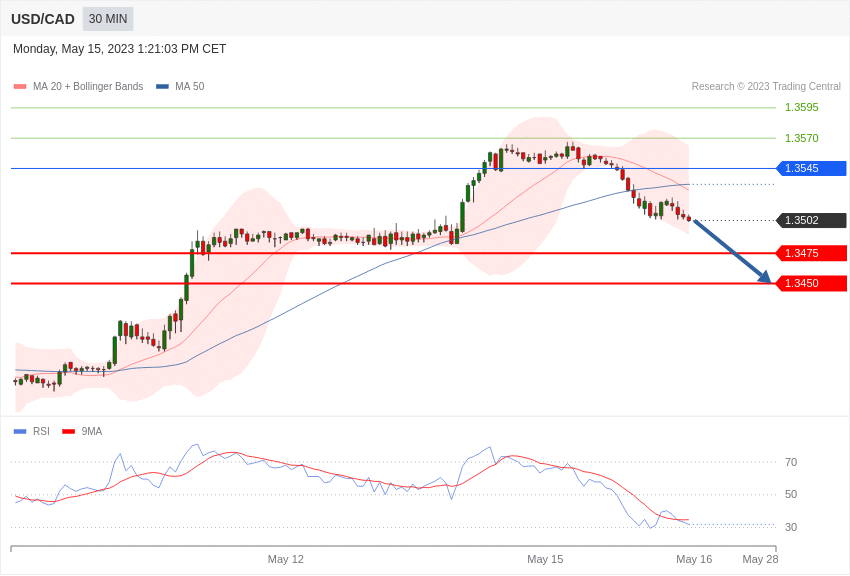Click the MA 50 legend swatch
850x576 pixels.
[162, 87]
